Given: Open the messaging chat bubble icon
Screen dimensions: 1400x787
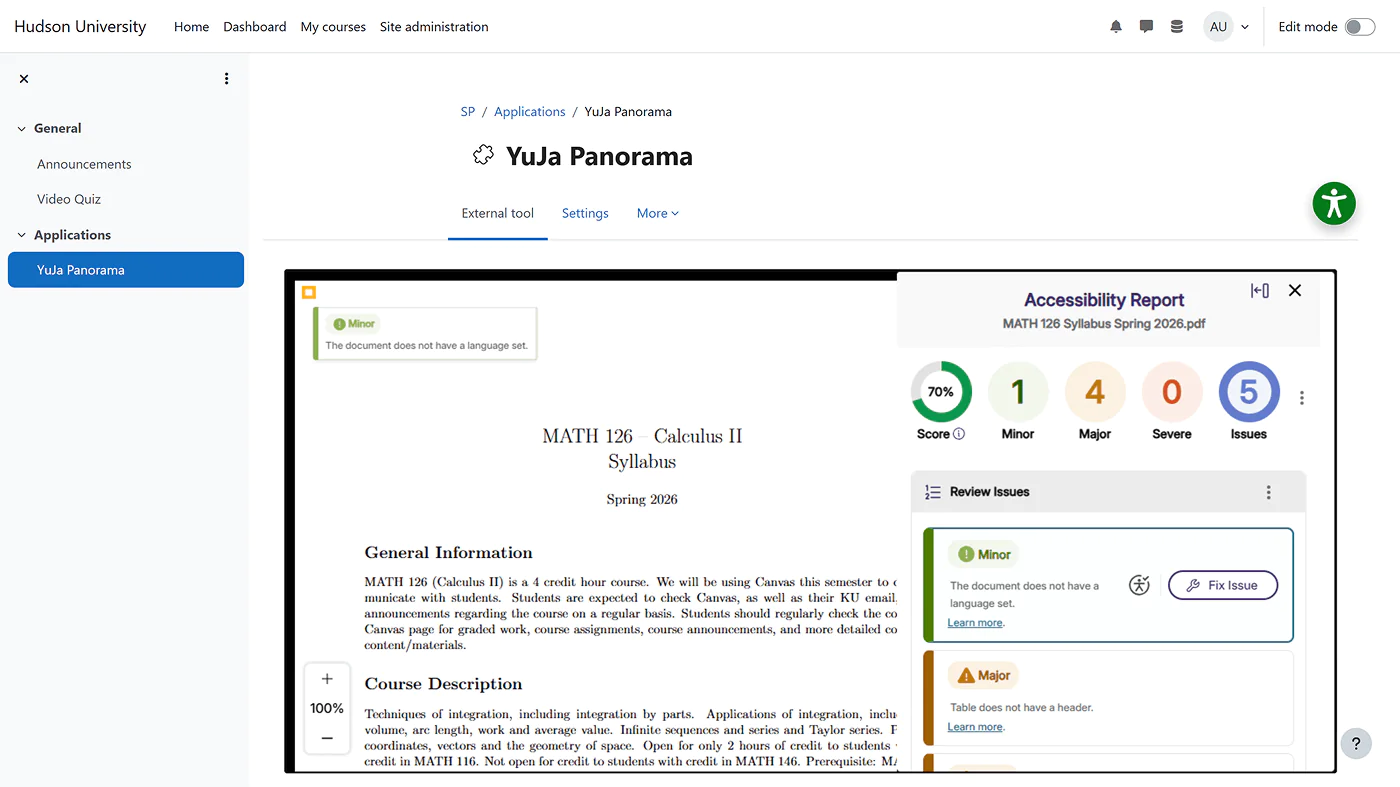Looking at the screenshot, I should coord(1146,27).
